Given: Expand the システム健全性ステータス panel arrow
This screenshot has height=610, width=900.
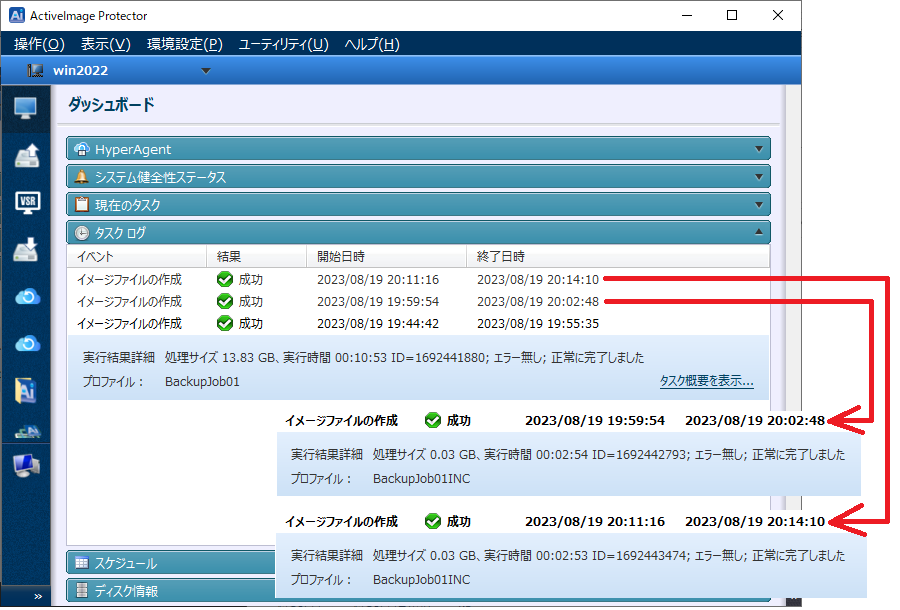Looking at the screenshot, I should (759, 177).
